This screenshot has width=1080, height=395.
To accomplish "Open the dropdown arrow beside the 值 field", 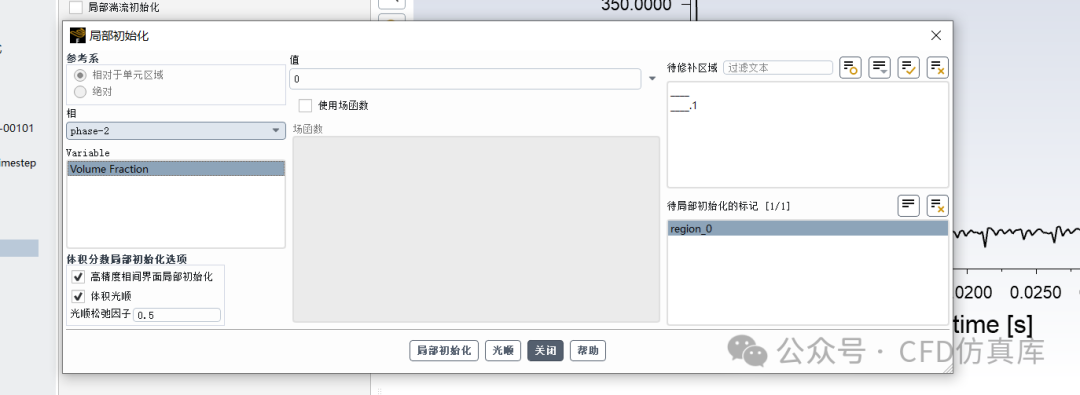I will pos(652,79).
